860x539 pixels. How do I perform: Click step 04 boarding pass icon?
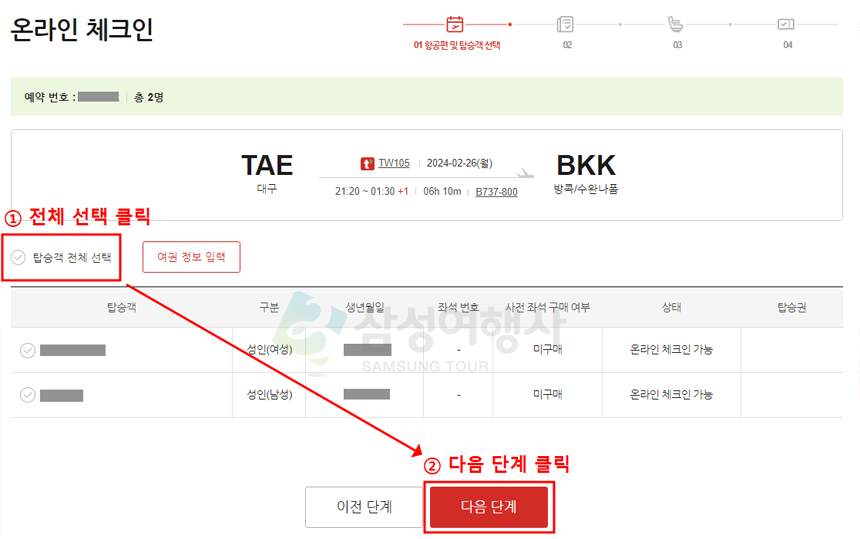[x=786, y=24]
